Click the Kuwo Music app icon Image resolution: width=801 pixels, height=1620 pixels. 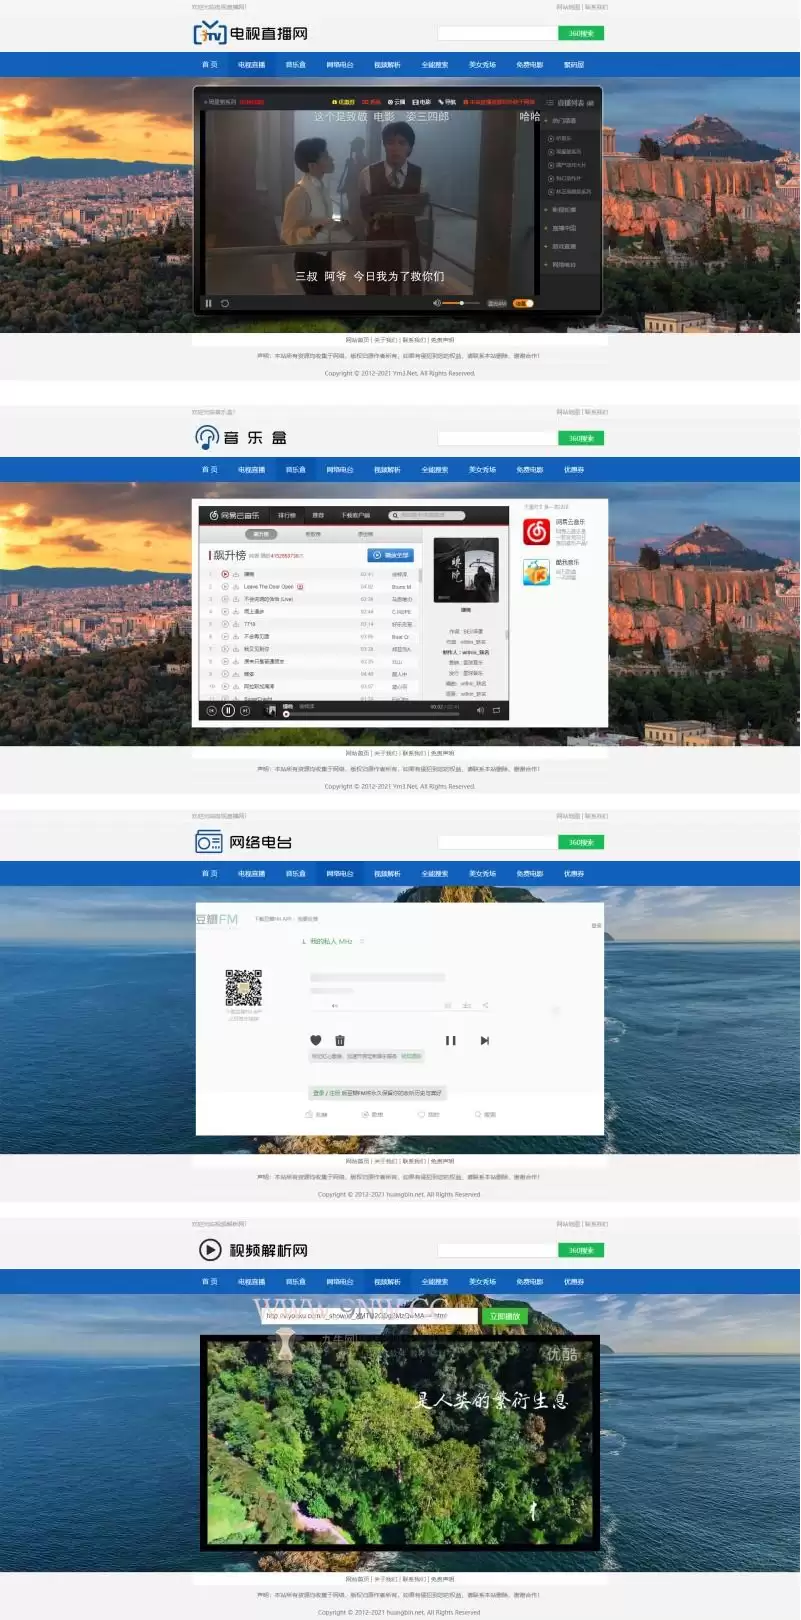click(536, 572)
